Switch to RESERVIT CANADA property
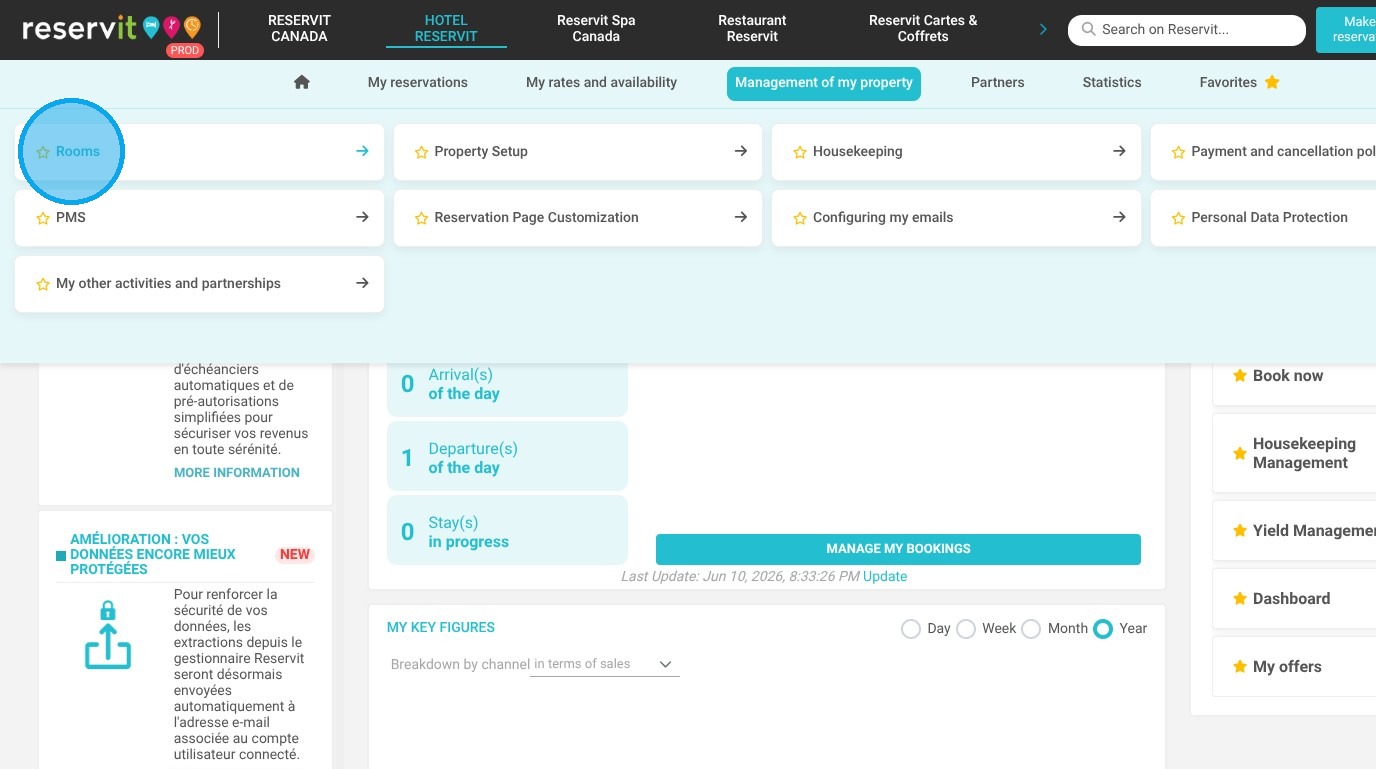1376x769 pixels. (x=299, y=28)
